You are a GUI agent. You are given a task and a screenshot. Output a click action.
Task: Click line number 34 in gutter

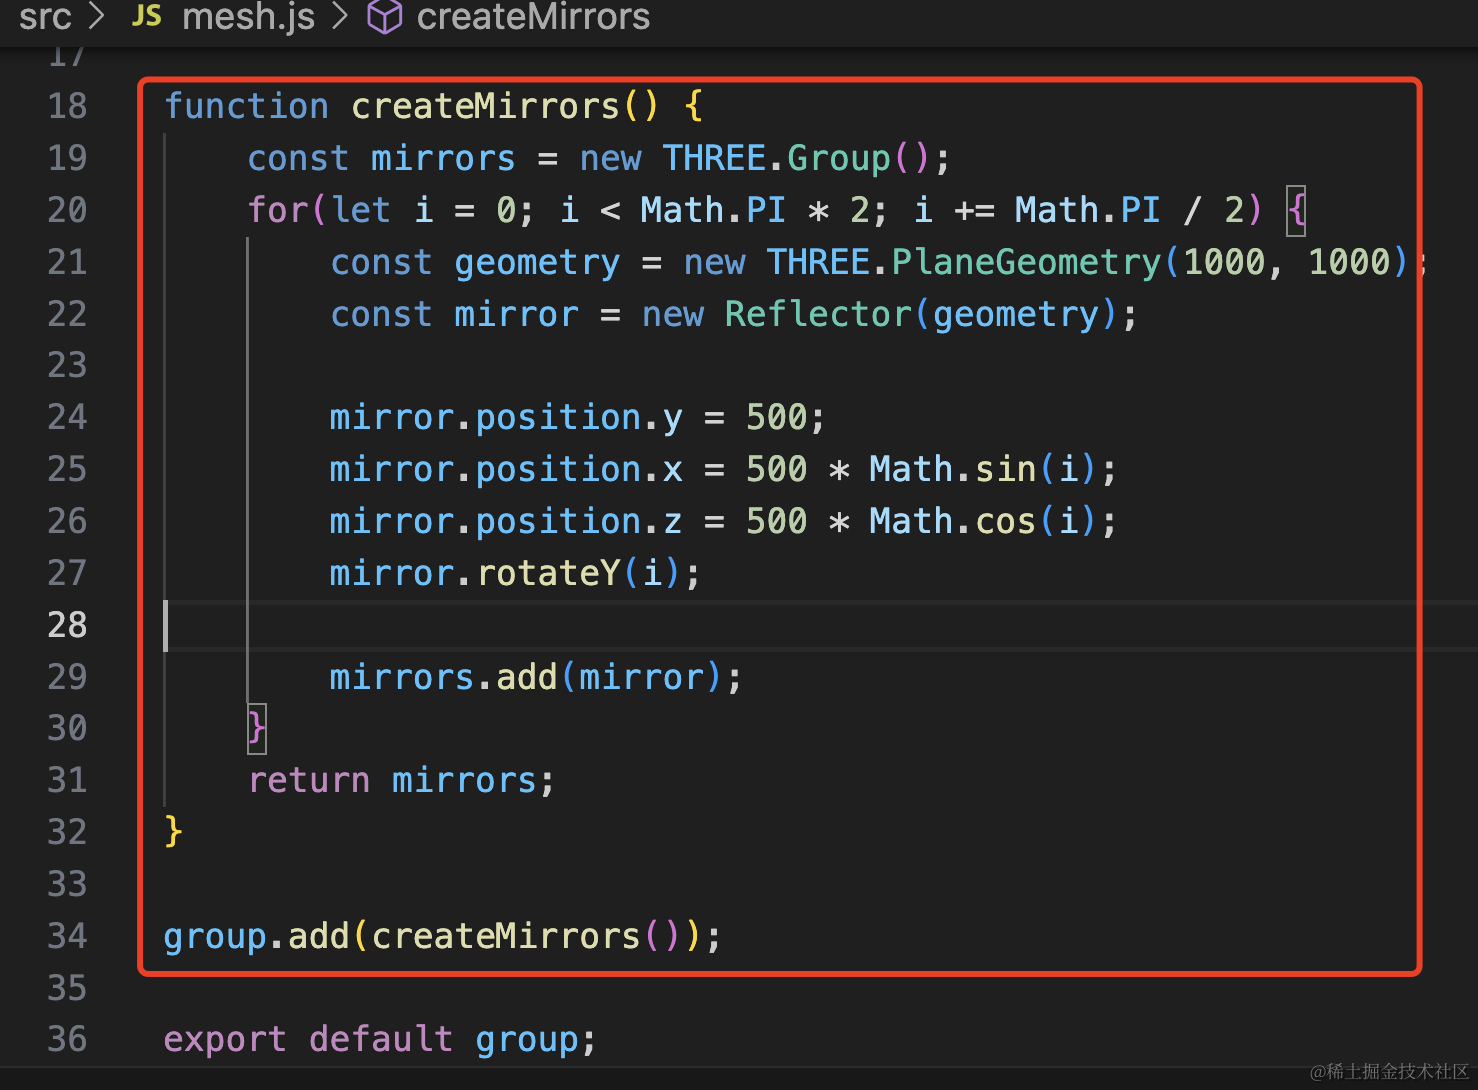coord(67,936)
